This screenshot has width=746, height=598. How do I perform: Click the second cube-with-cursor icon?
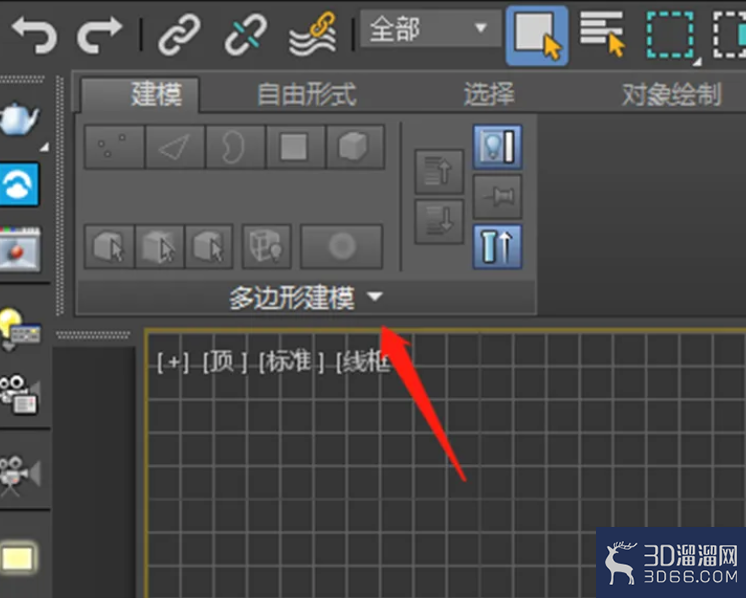159,247
